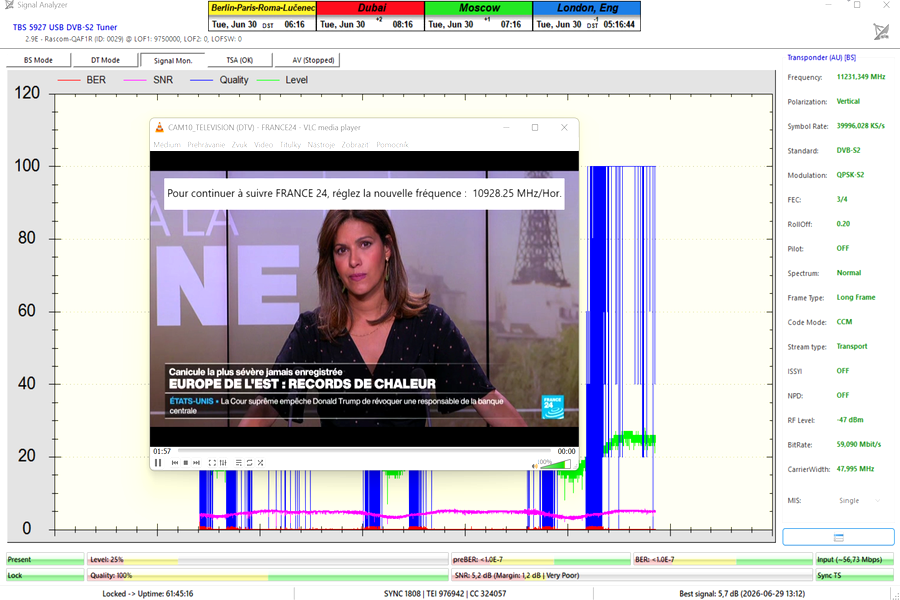
Task: Click the BitRate value 59,090 Mbit/s
Action: click(x=859, y=444)
